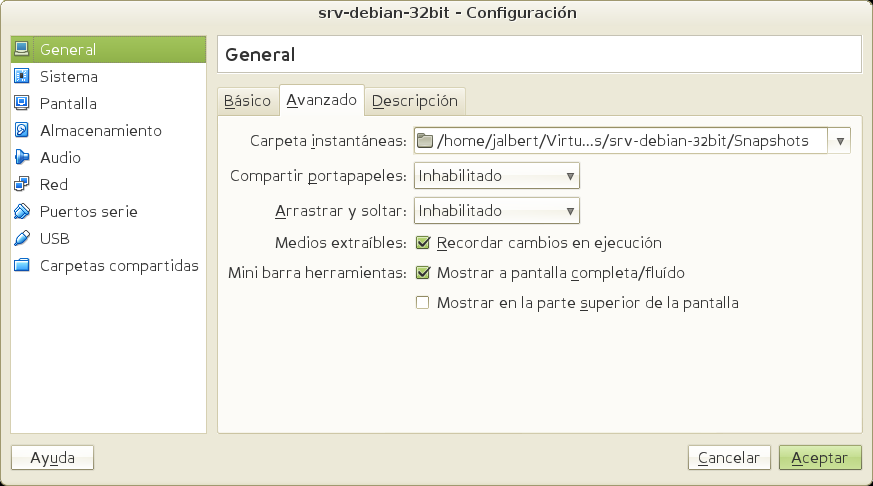Viewport: 873px width, 486px height.
Task: Click the Almacenamiento disk icon
Action: click(x=22, y=131)
